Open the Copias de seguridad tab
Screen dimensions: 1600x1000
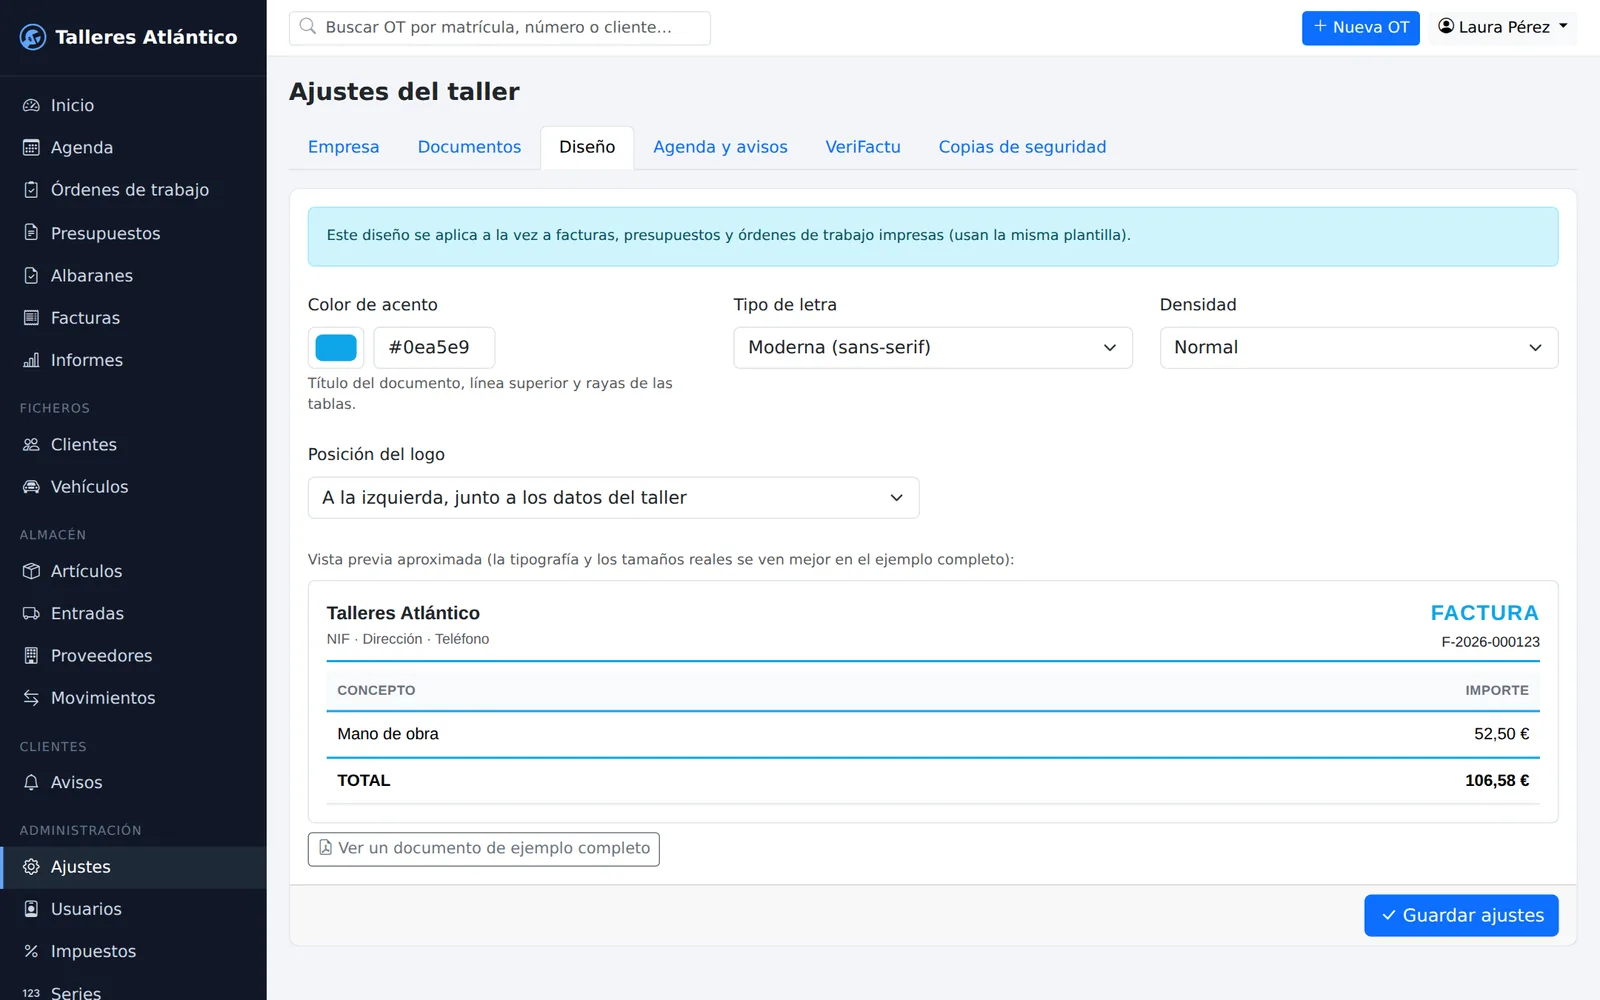1022,147
